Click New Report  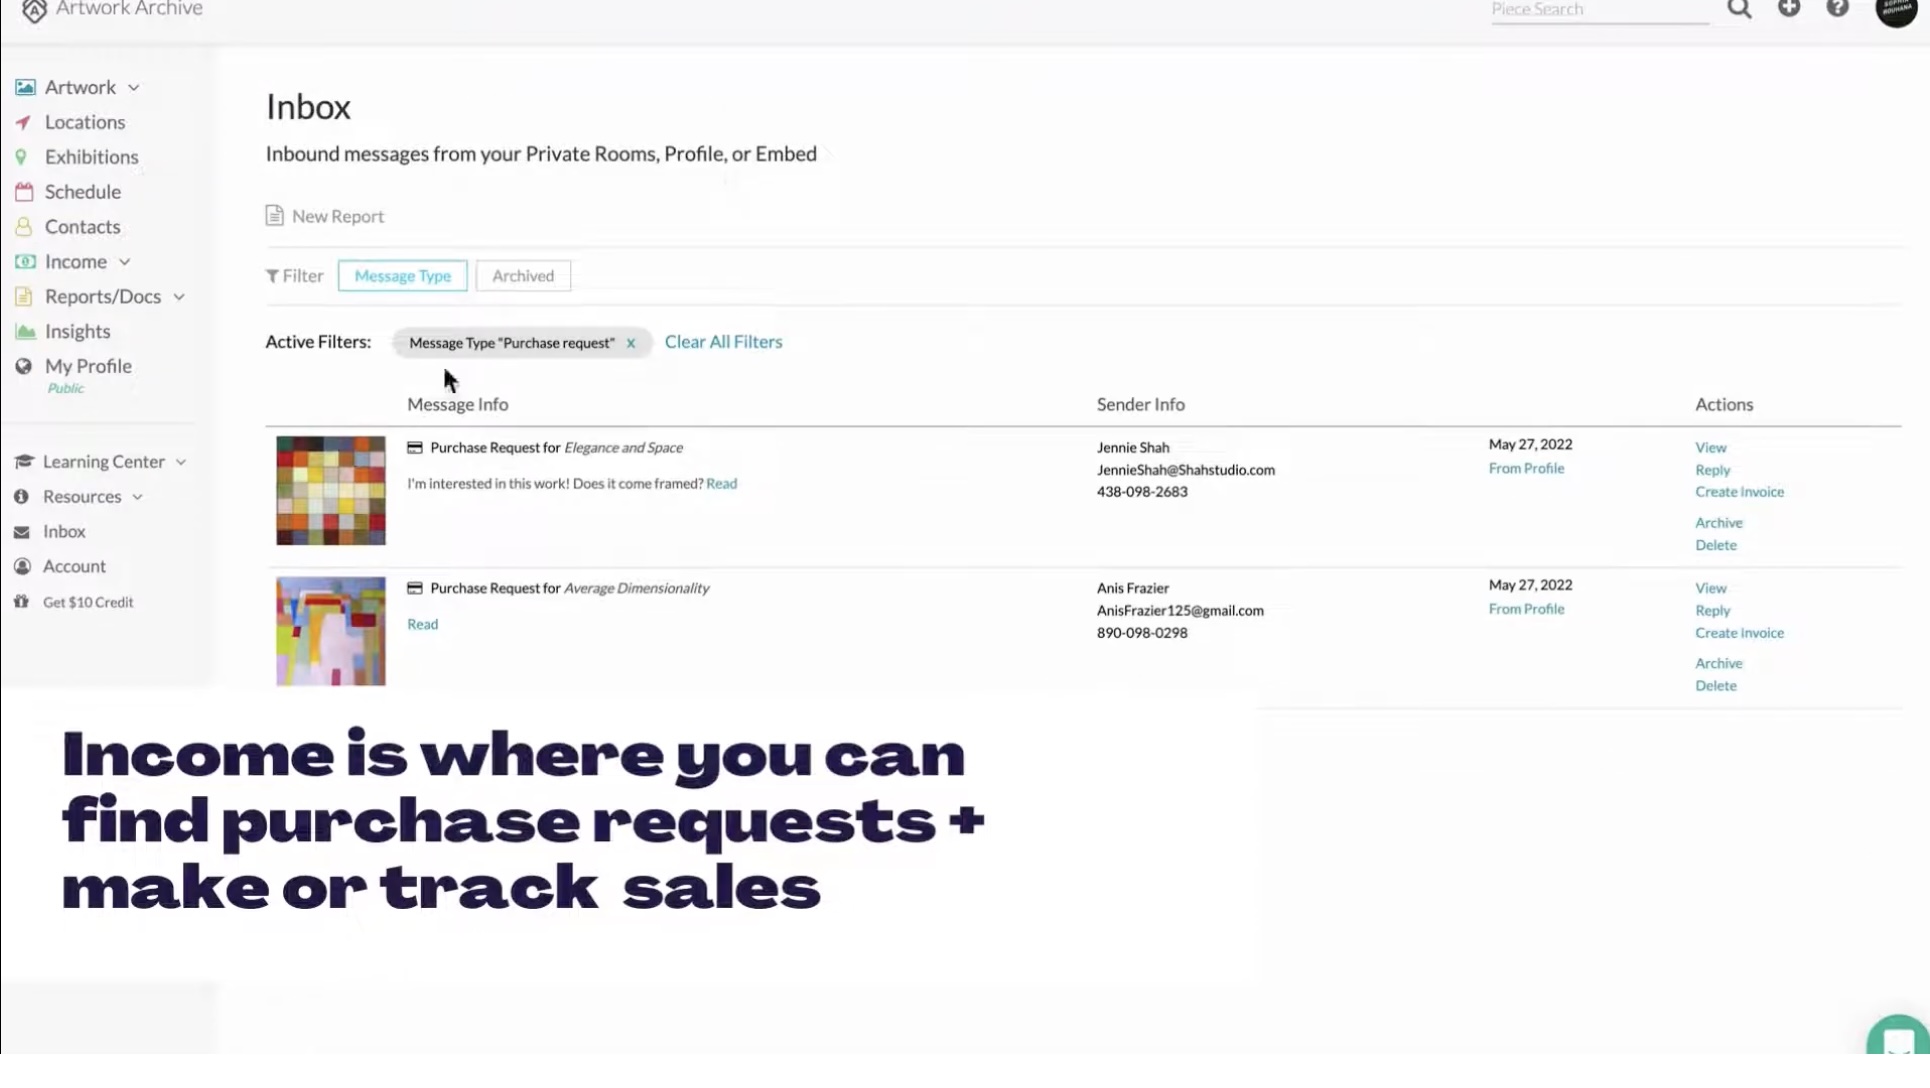pos(338,216)
